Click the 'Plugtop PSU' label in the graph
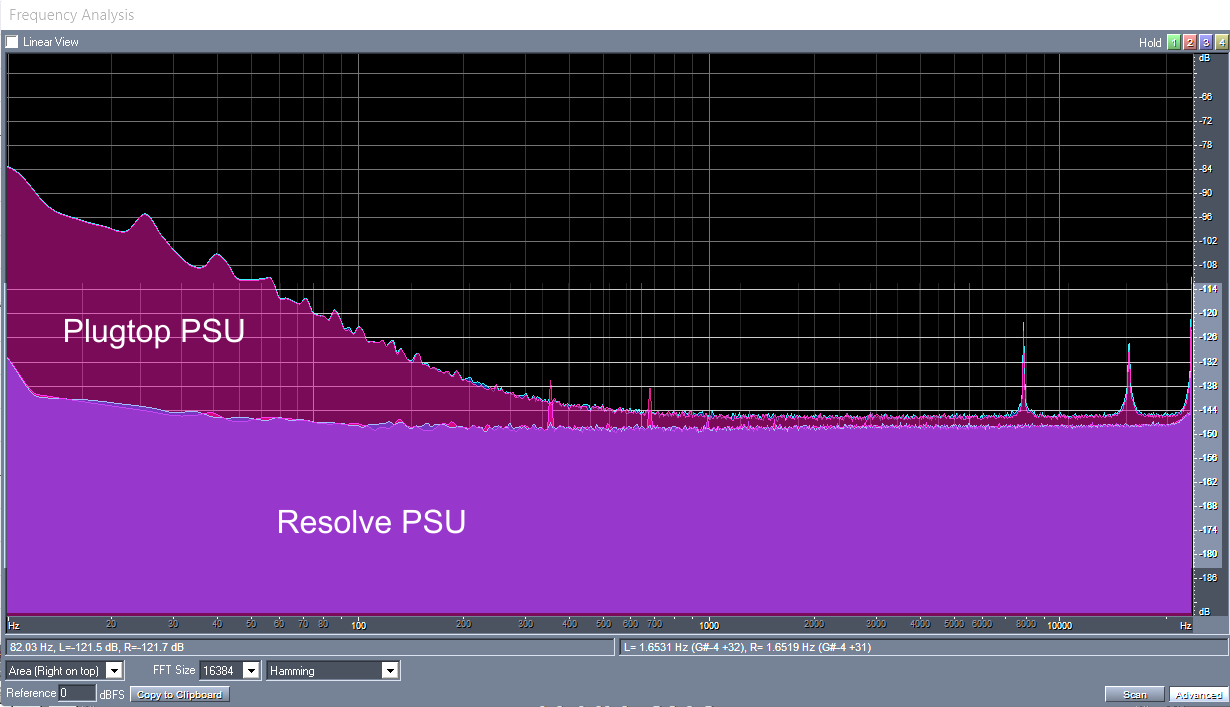1230x707 pixels. tap(154, 331)
